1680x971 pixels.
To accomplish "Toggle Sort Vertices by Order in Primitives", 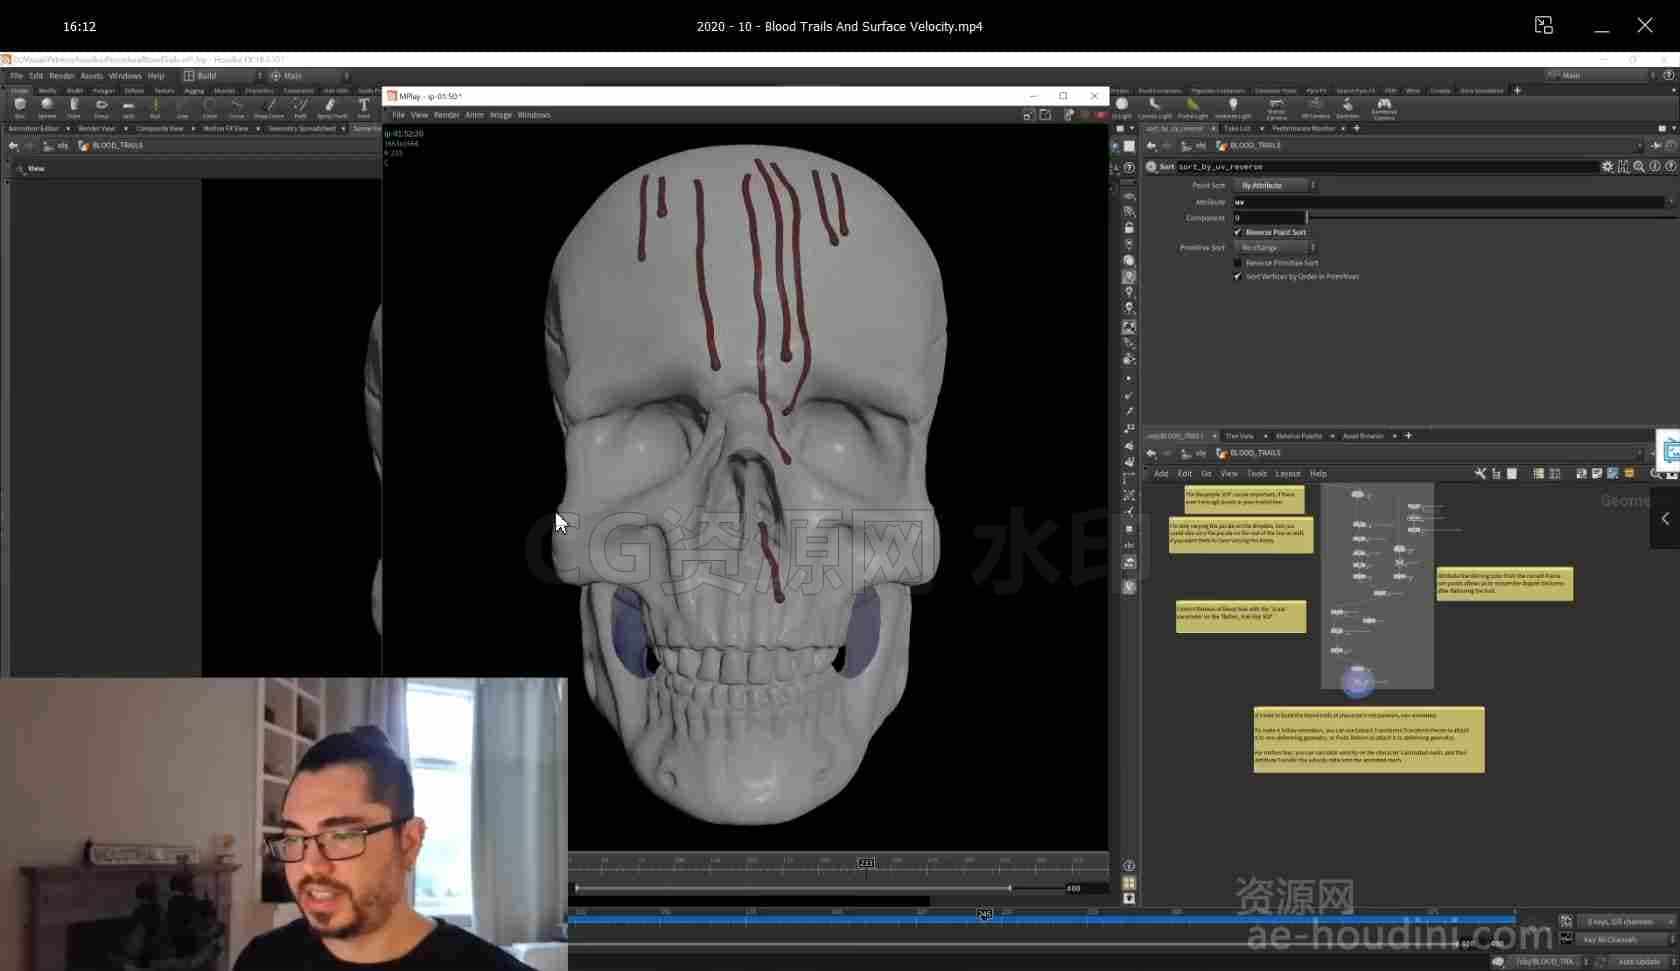I will (1238, 277).
